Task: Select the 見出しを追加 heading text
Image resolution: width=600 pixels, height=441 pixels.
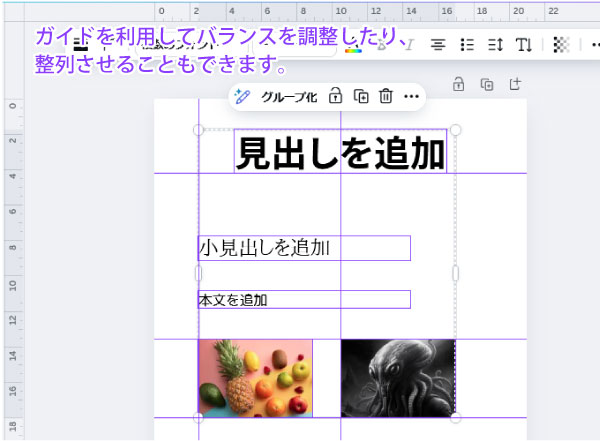Action: (x=340, y=153)
